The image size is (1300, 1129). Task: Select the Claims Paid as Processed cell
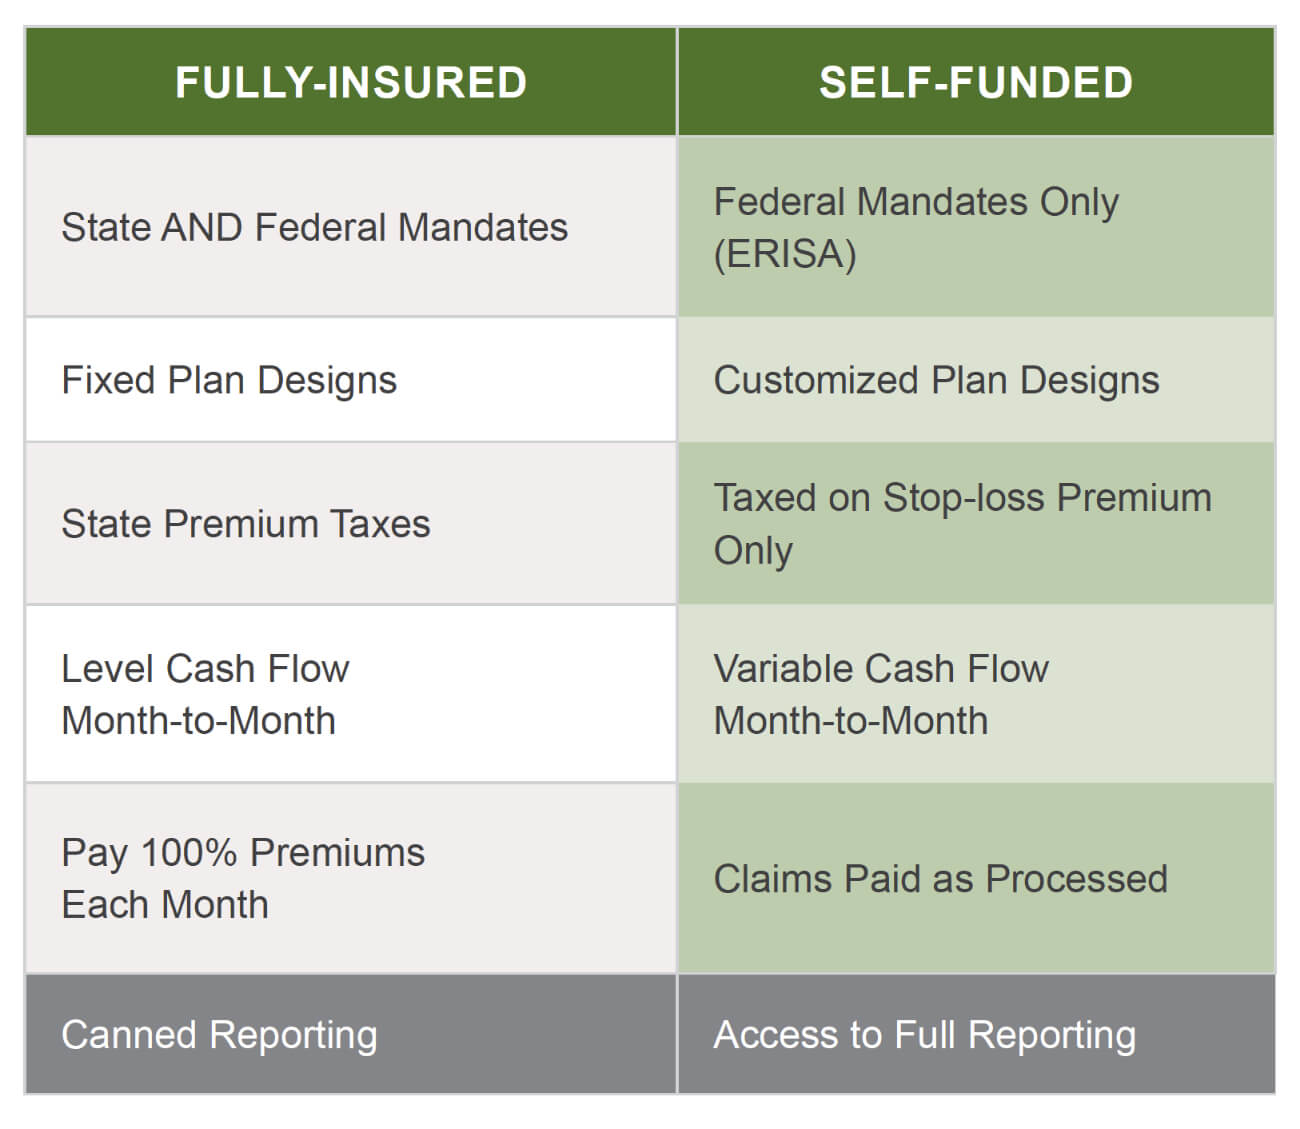click(x=976, y=878)
